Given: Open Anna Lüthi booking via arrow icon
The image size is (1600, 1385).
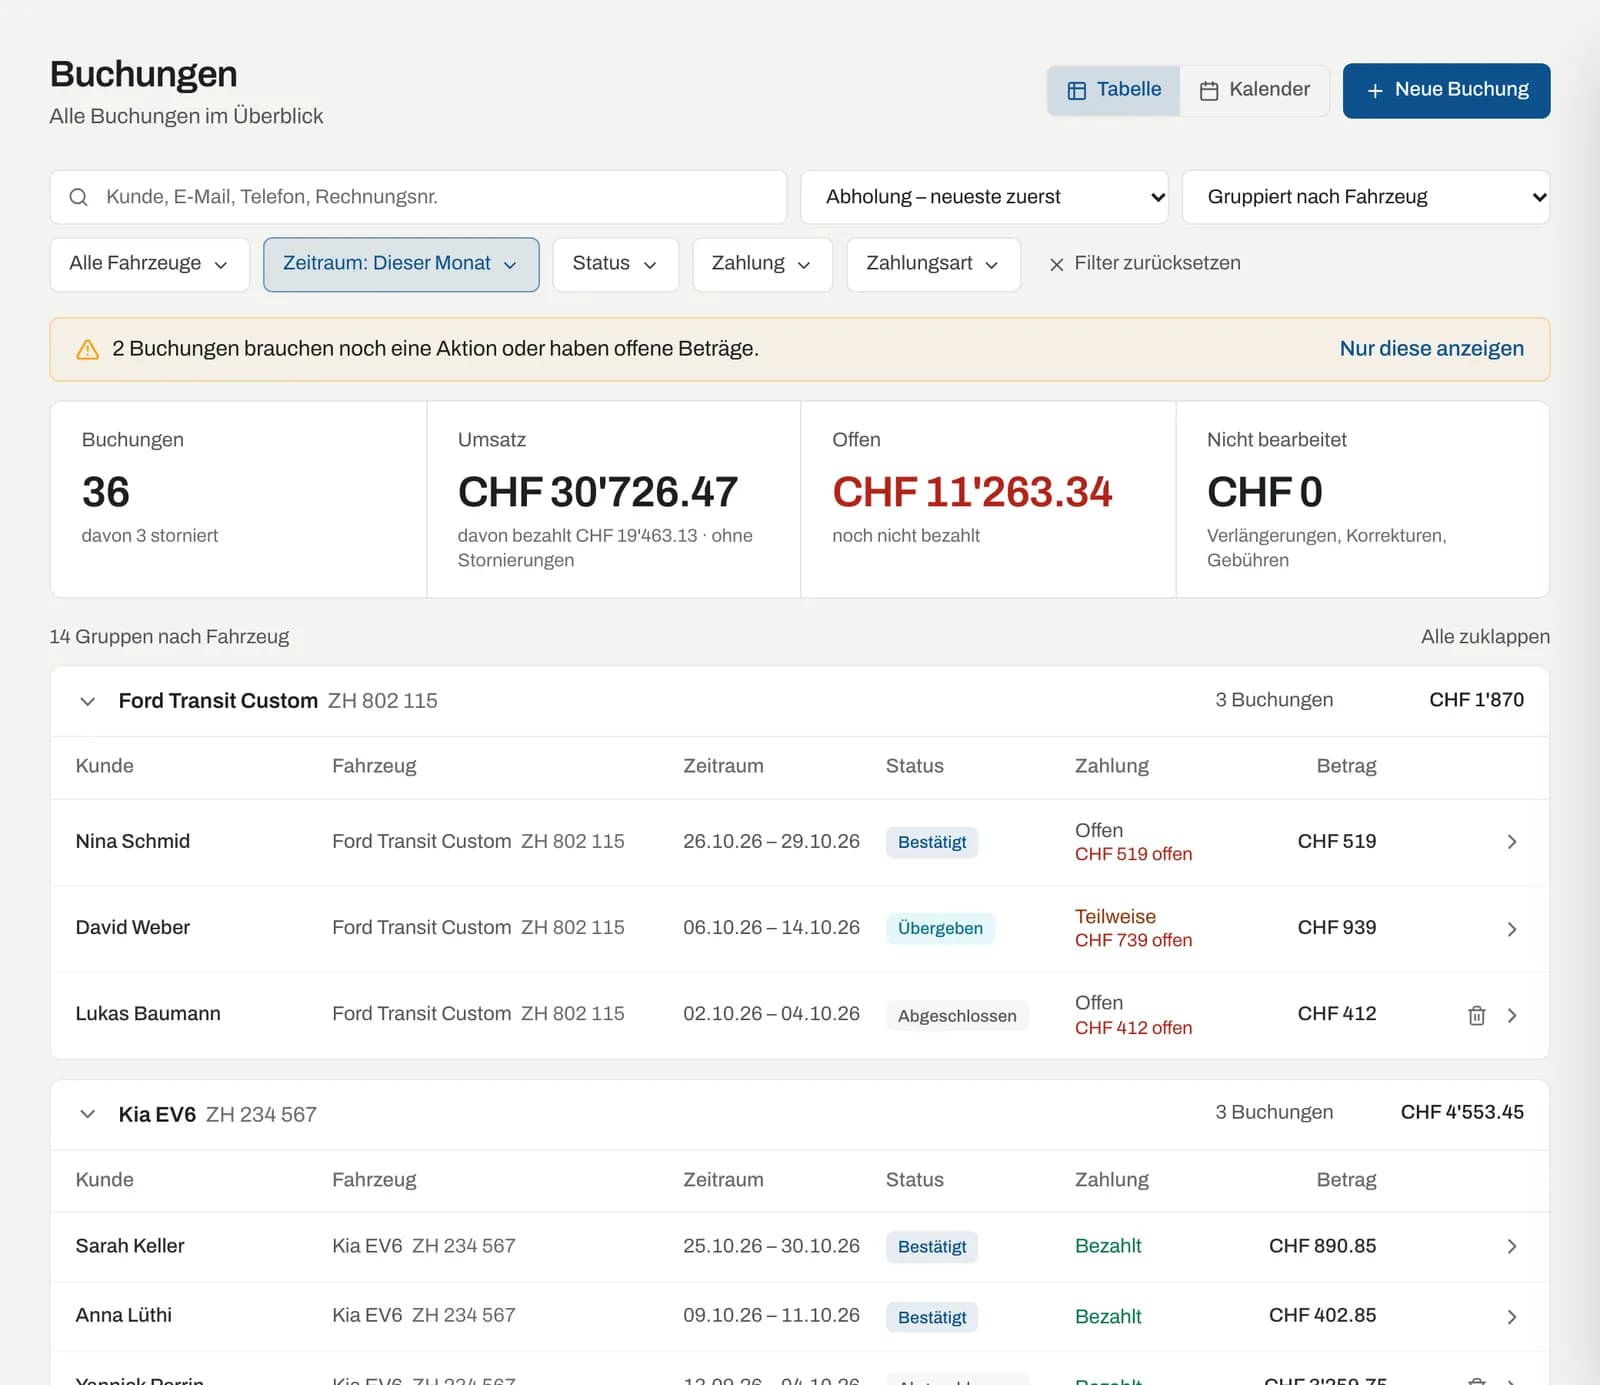Looking at the screenshot, I should tap(1512, 1317).
